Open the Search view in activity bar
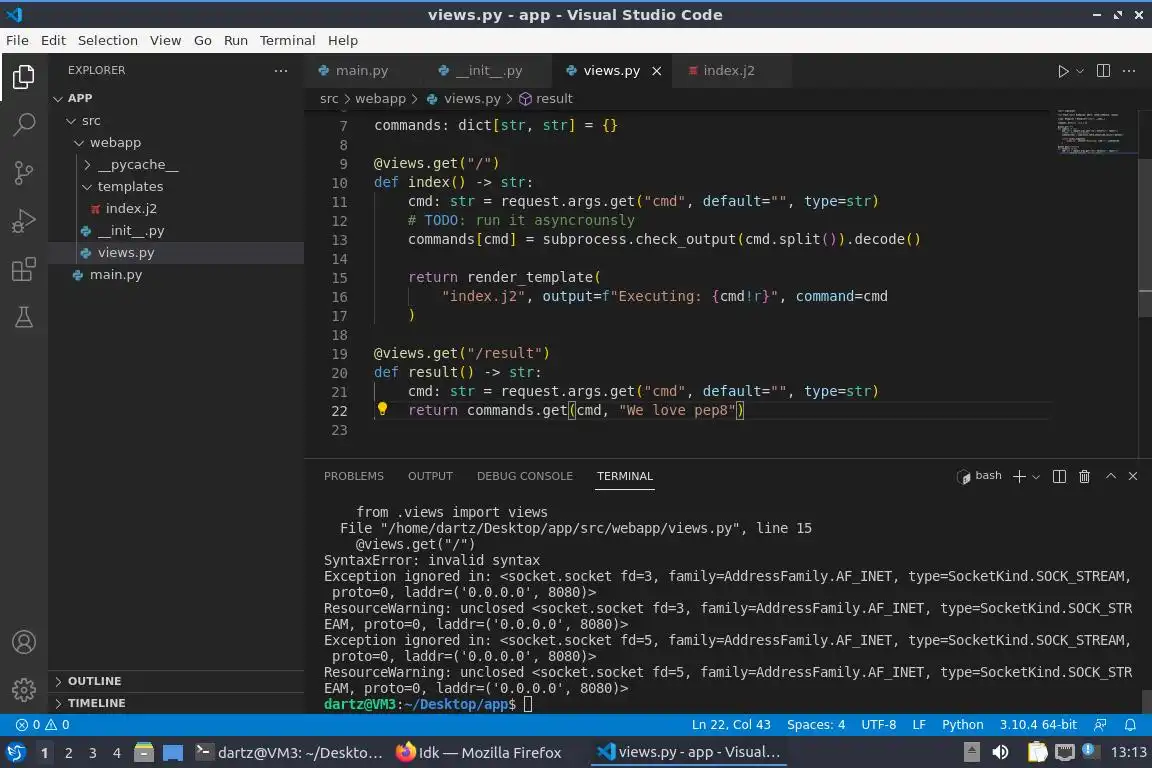The image size is (1152, 768). (x=24, y=124)
